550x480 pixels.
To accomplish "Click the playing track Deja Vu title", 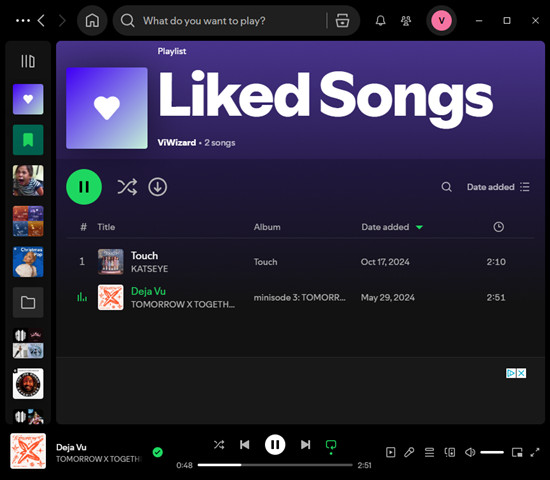I will (148, 291).
